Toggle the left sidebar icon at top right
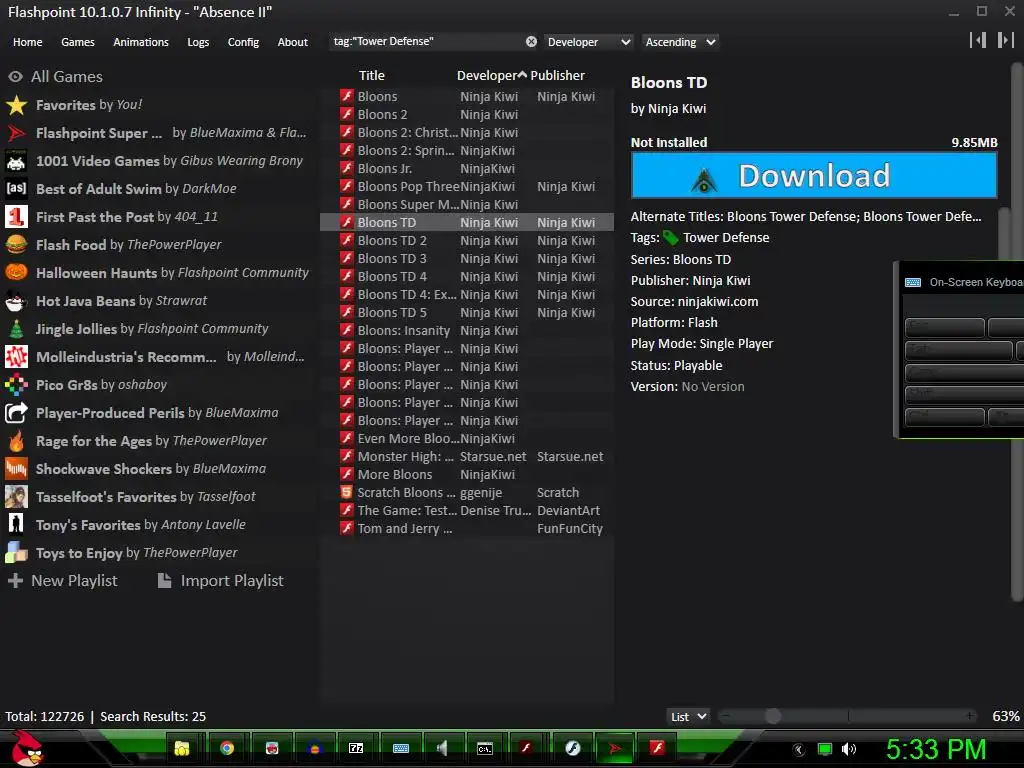Viewport: 1024px width, 768px height. click(978, 40)
